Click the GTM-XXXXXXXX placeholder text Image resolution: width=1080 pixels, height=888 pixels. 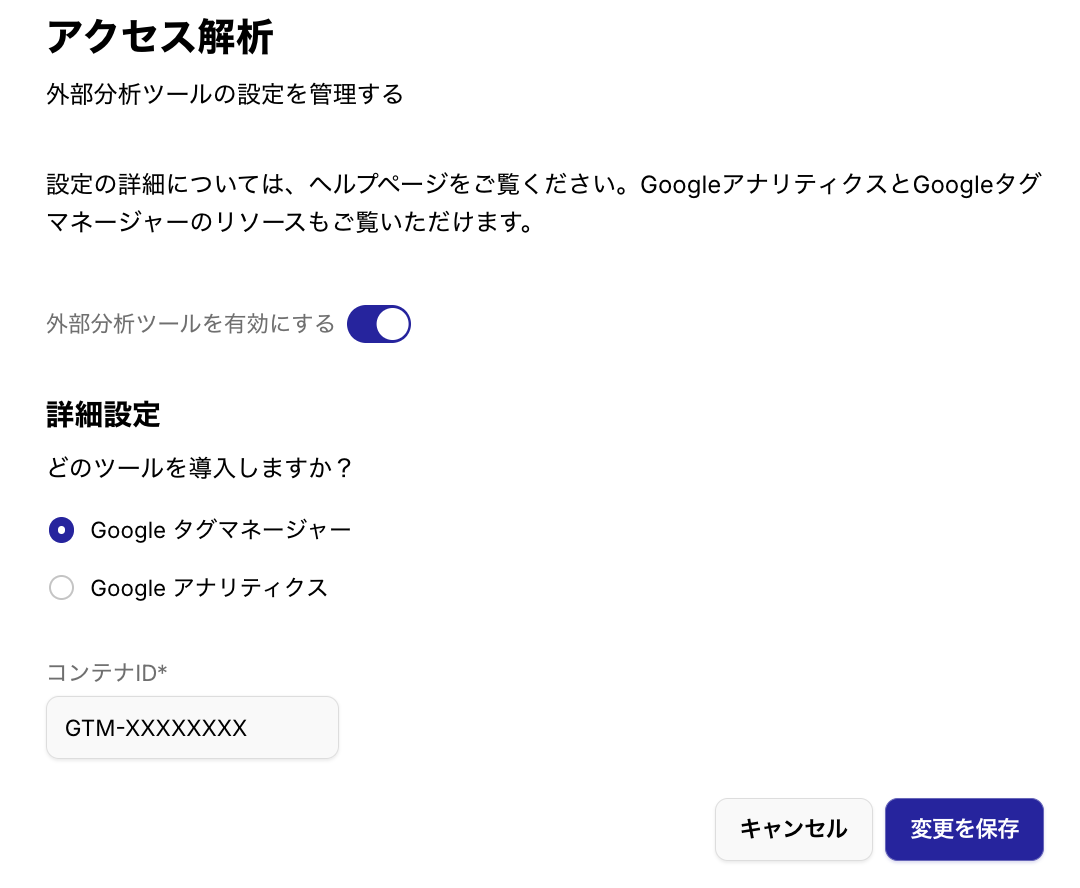tap(156, 728)
